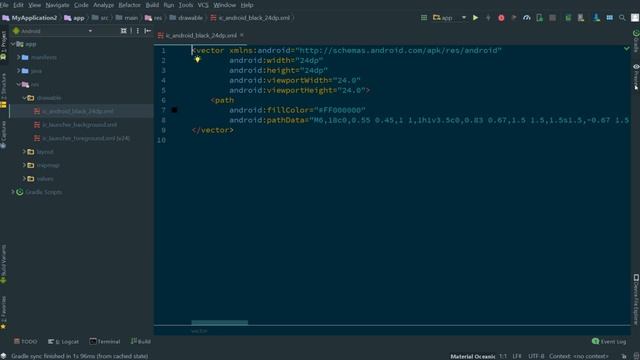Expand the java folder
640x360 pixels.
pos(18,71)
